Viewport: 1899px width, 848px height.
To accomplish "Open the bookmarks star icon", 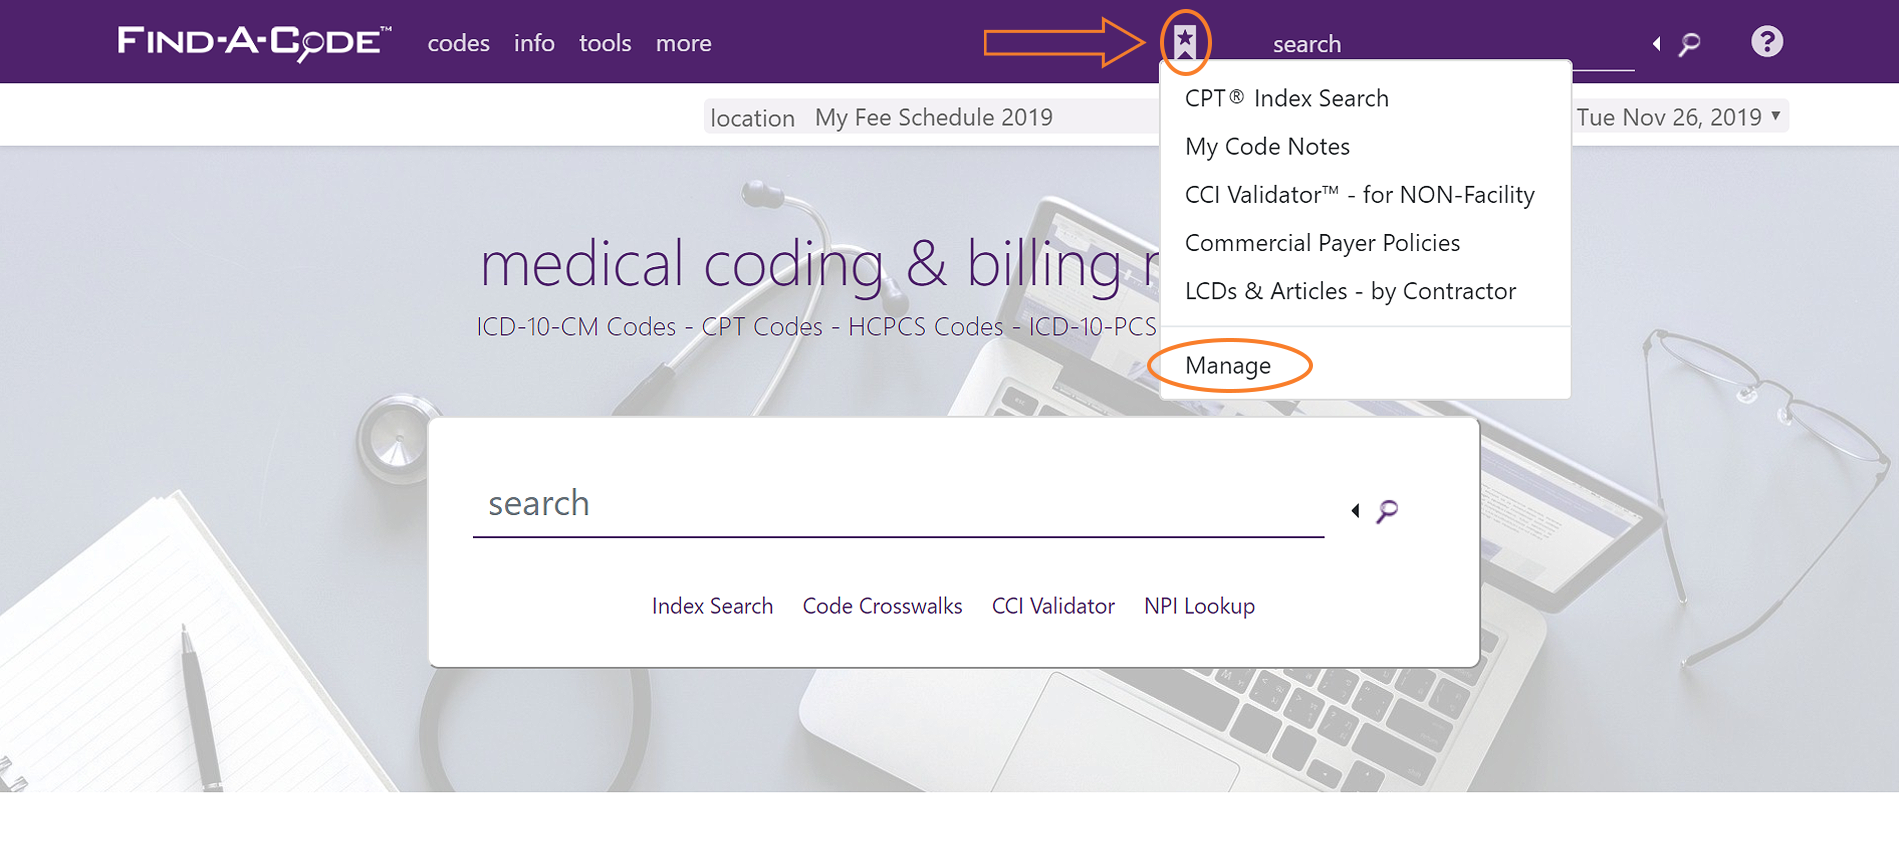I will coord(1185,42).
